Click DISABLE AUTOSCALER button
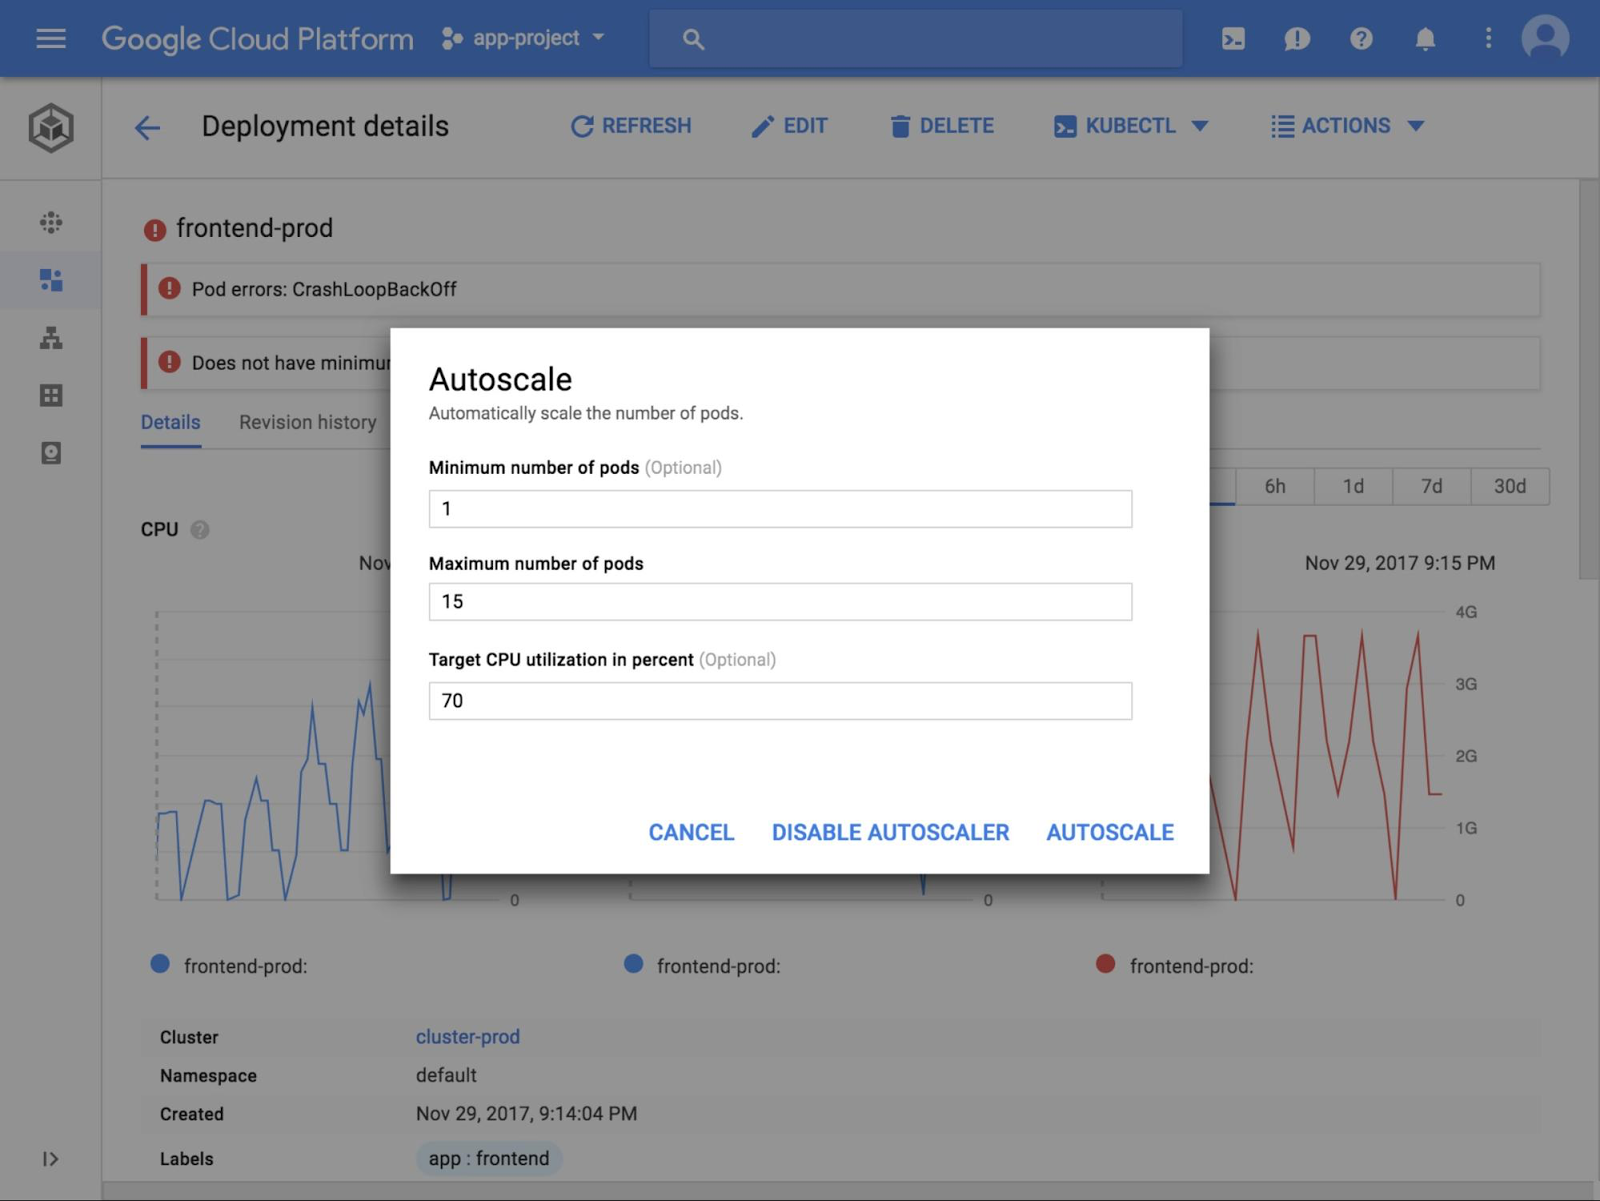This screenshot has width=1600, height=1201. (890, 832)
